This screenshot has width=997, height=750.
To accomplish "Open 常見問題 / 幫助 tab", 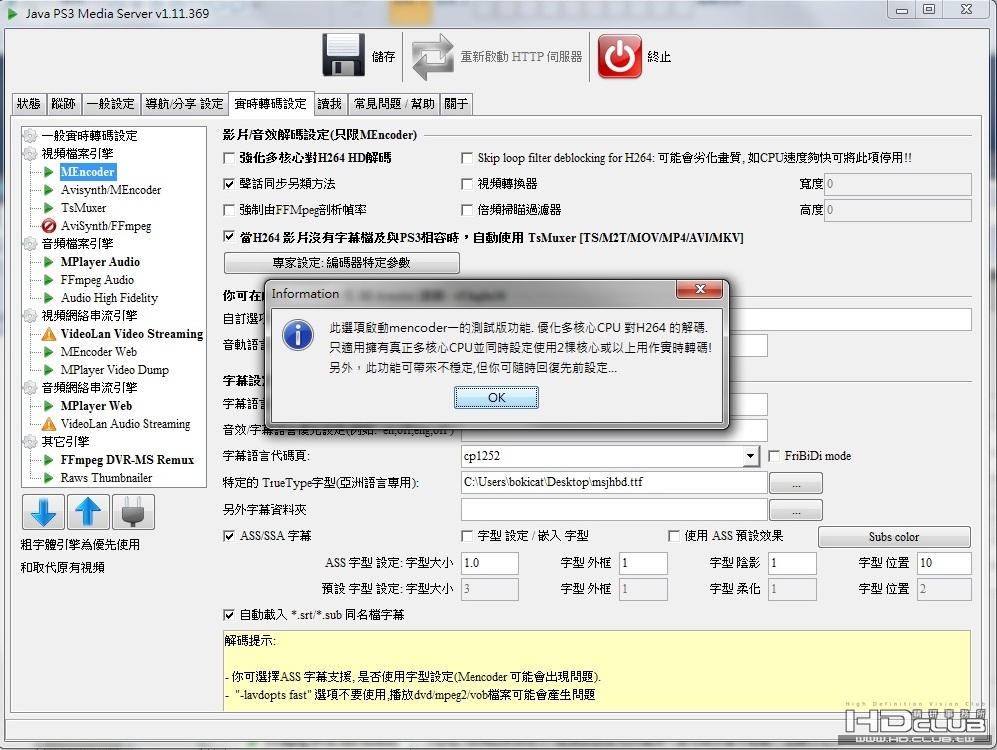I will (394, 104).
